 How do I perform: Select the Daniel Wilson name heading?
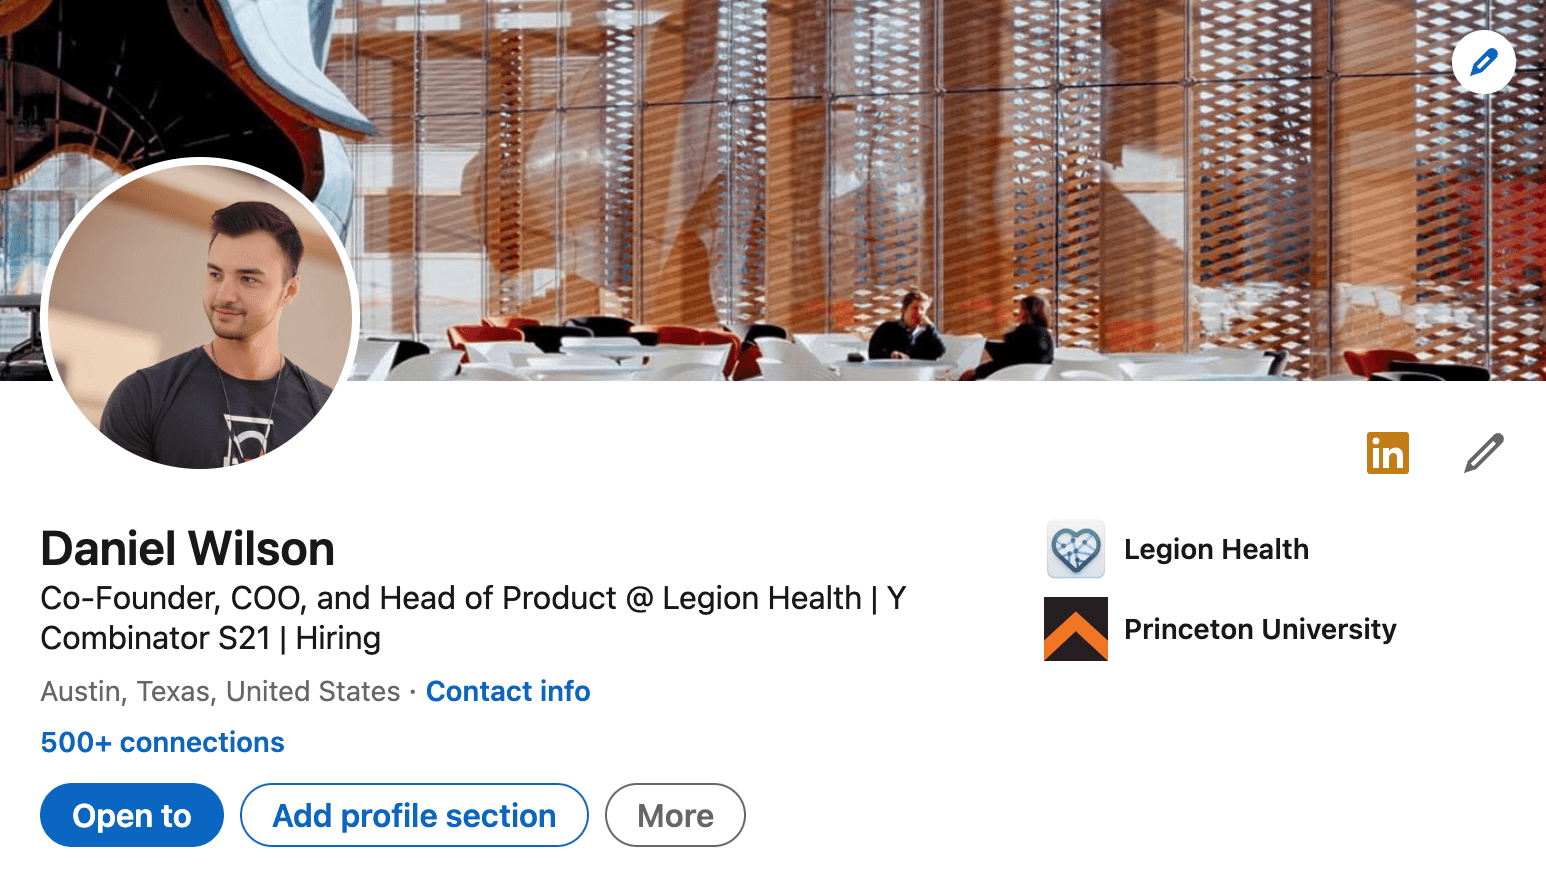pos(188,548)
